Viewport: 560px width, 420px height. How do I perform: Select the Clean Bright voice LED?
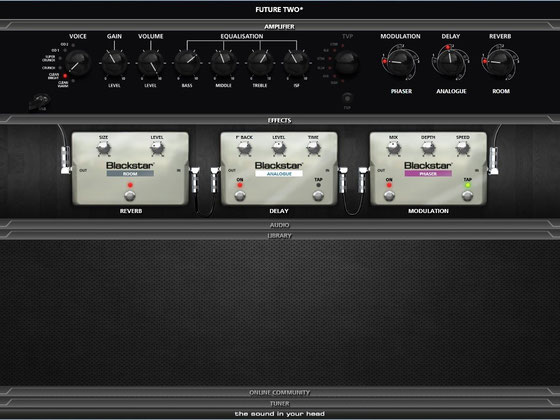(65, 76)
